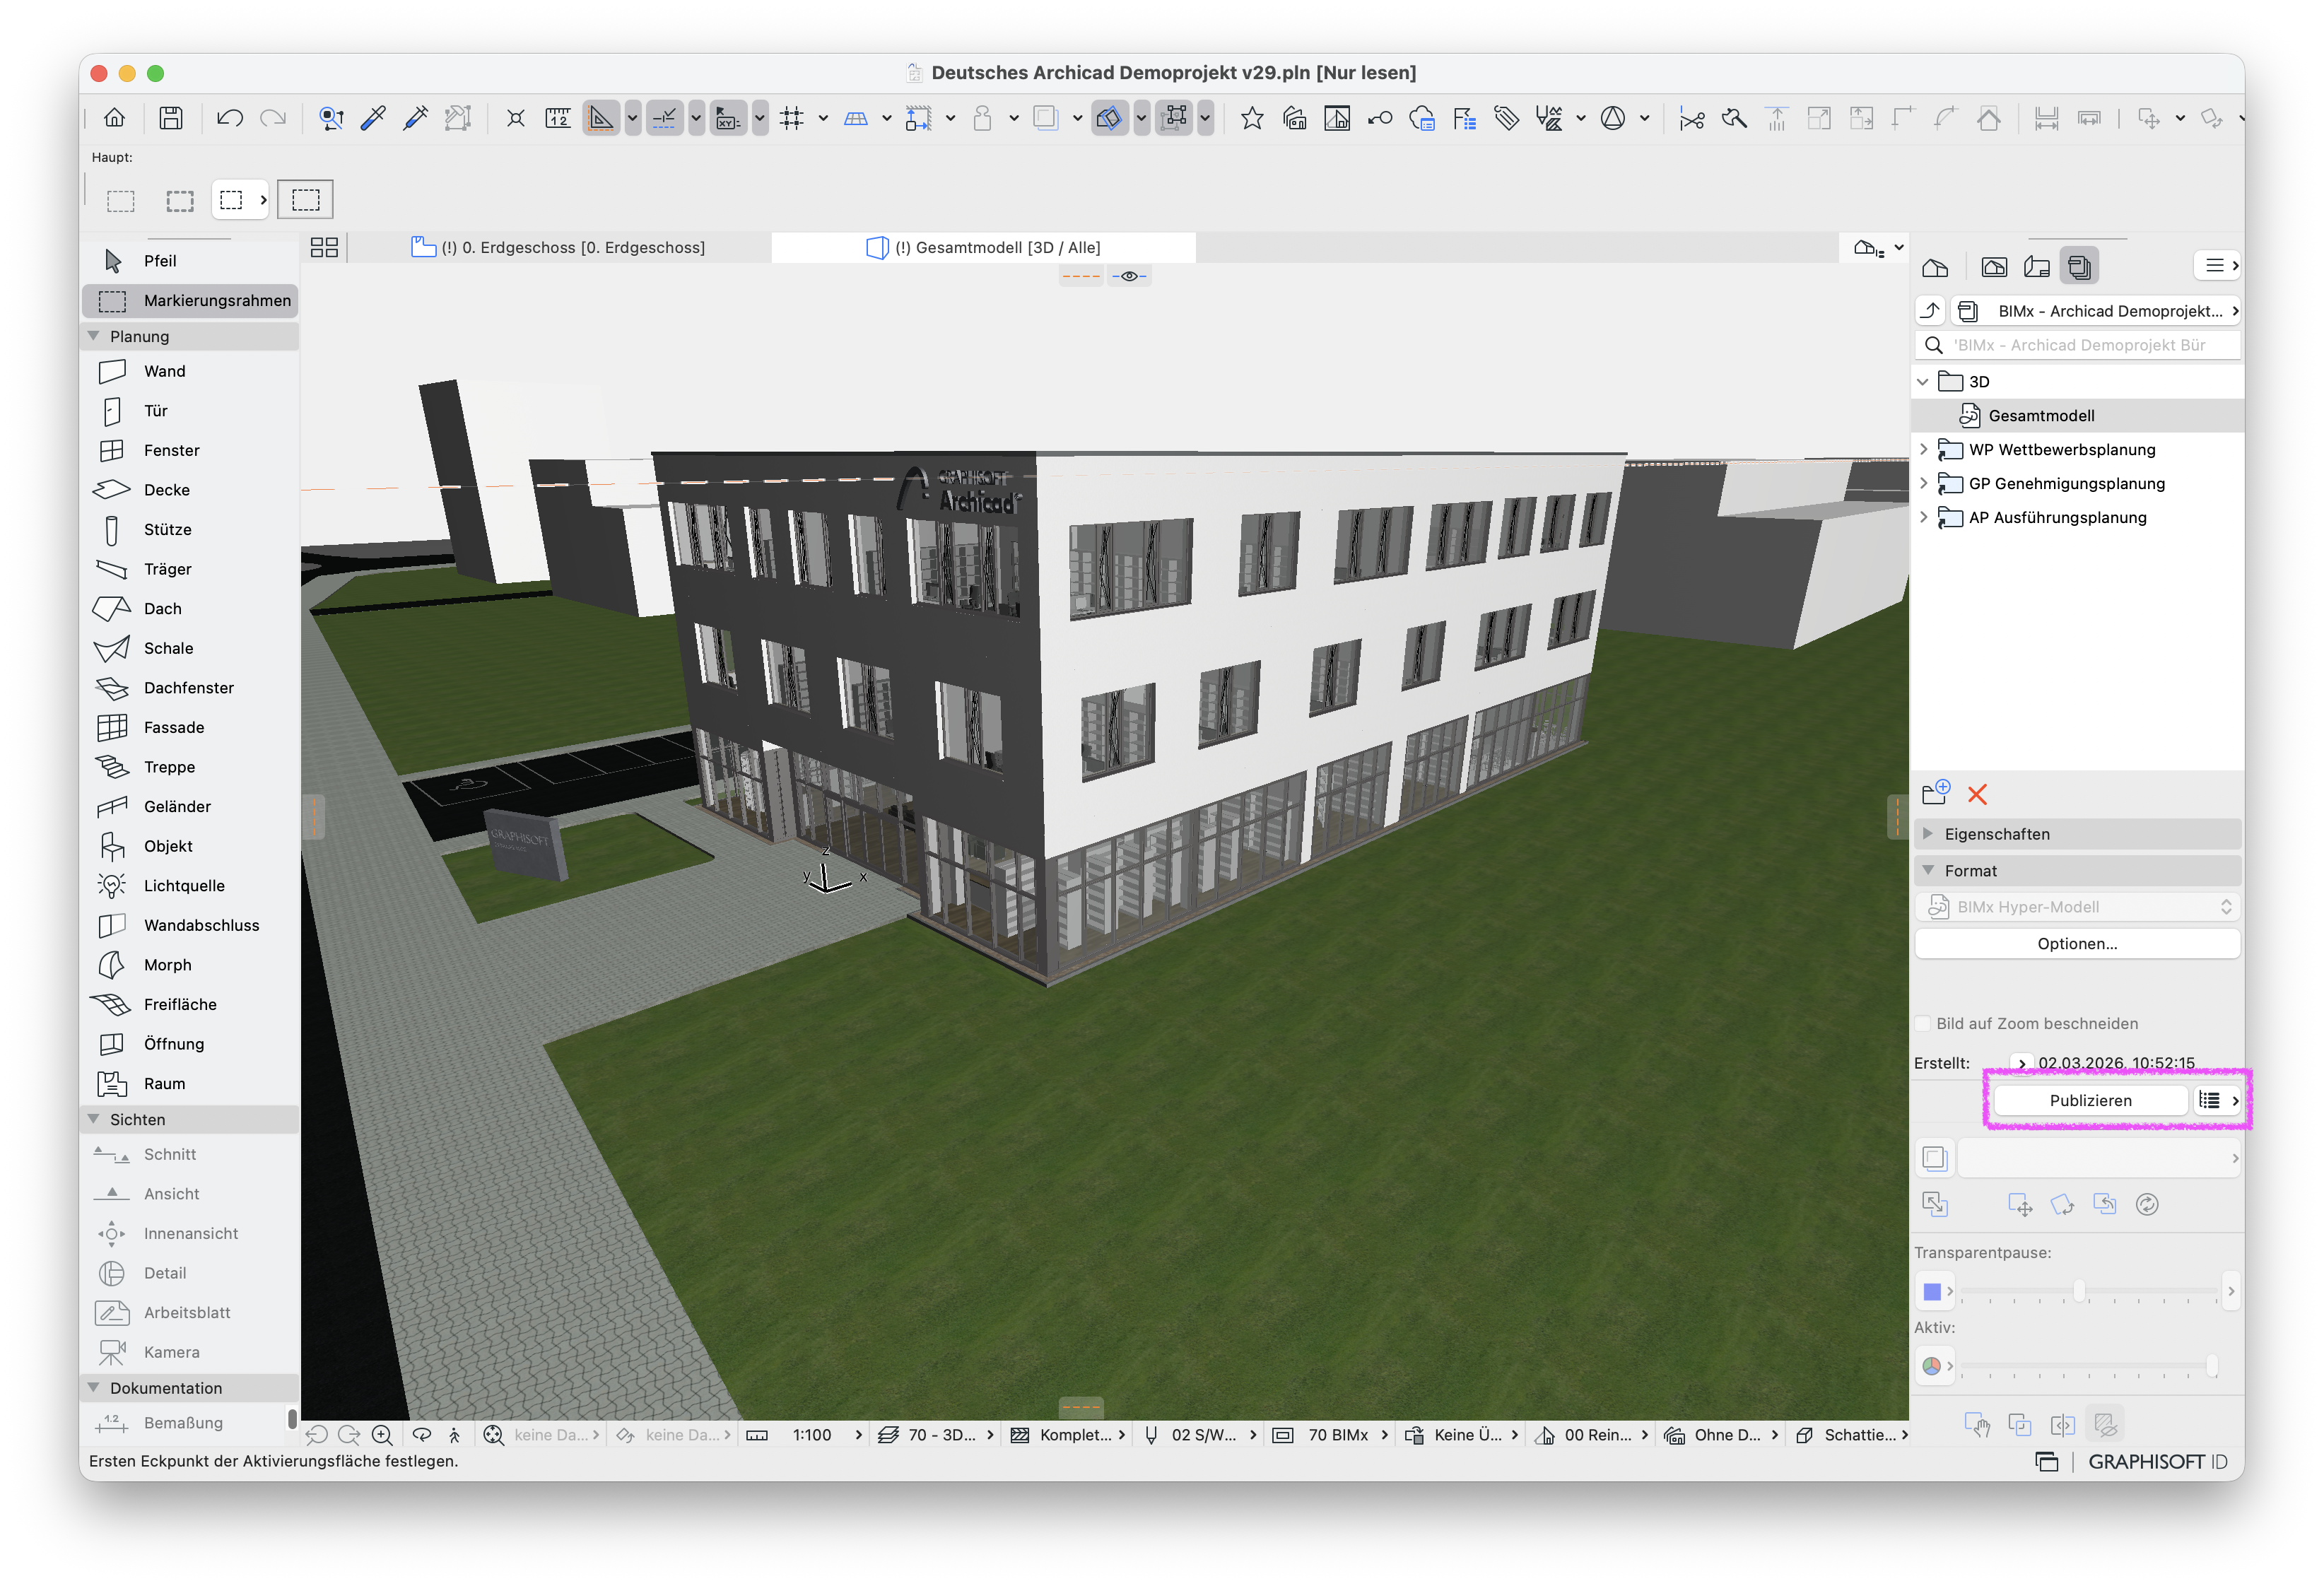Collapse the Sichten section
Viewport: 2324px width, 1586px height.
(x=94, y=1119)
